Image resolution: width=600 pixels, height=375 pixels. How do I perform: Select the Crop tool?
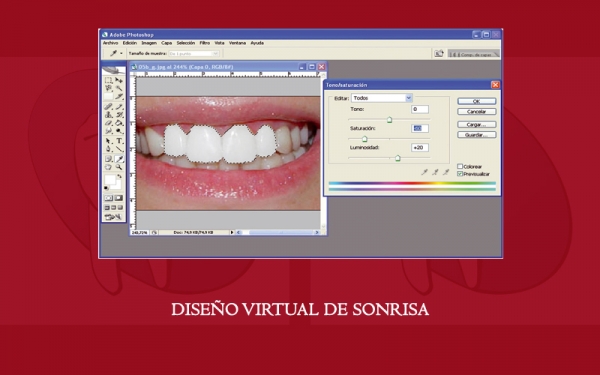coord(109,96)
